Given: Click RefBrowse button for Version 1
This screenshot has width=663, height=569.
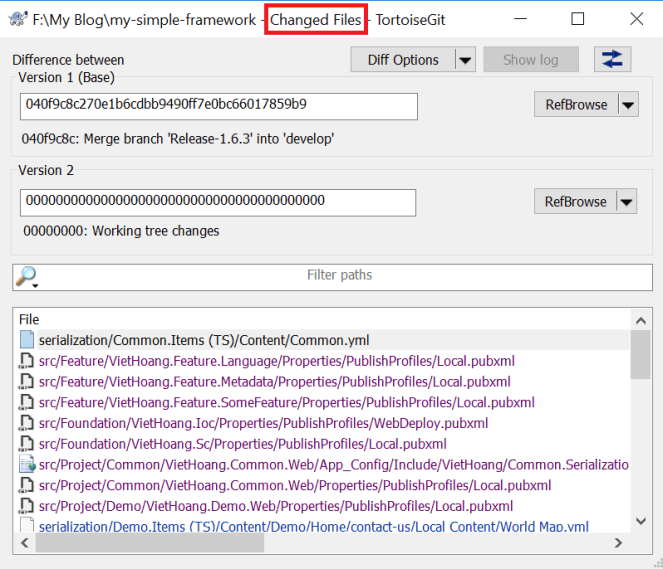Looking at the screenshot, I should click(575, 105).
